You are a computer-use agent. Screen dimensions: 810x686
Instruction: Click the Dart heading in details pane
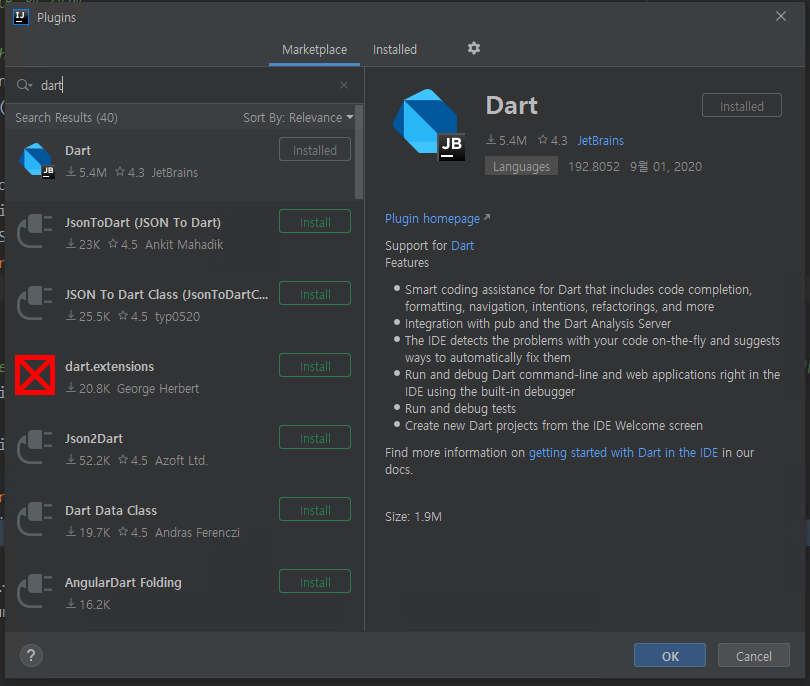[x=511, y=105]
